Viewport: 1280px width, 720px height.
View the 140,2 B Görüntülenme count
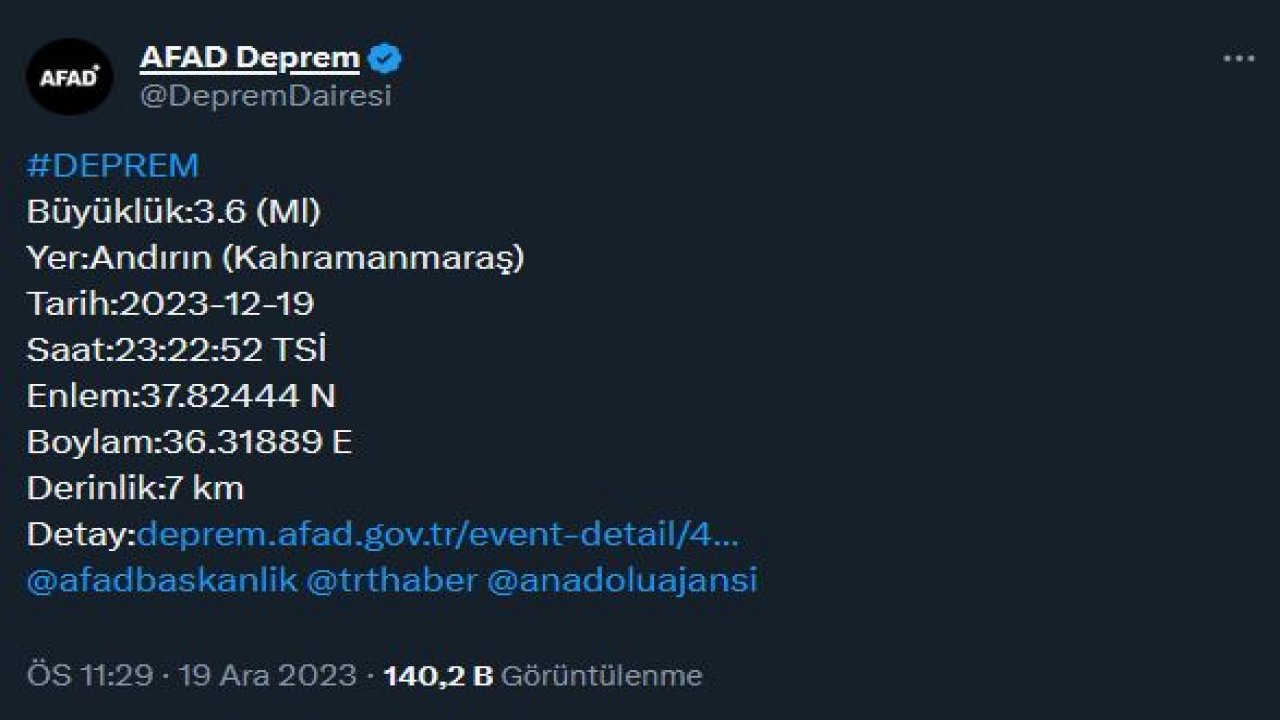click(x=543, y=675)
